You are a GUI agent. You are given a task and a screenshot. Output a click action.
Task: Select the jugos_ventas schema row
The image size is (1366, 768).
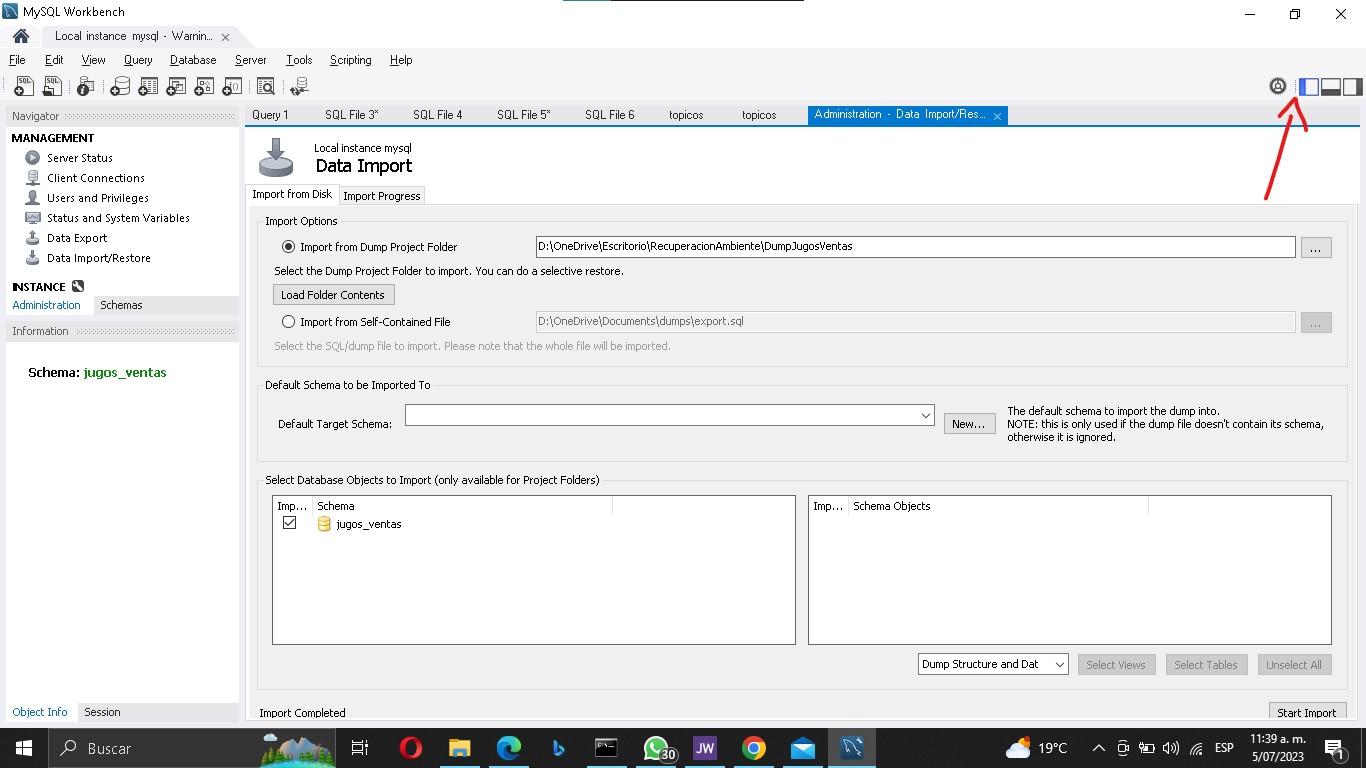[533, 524]
